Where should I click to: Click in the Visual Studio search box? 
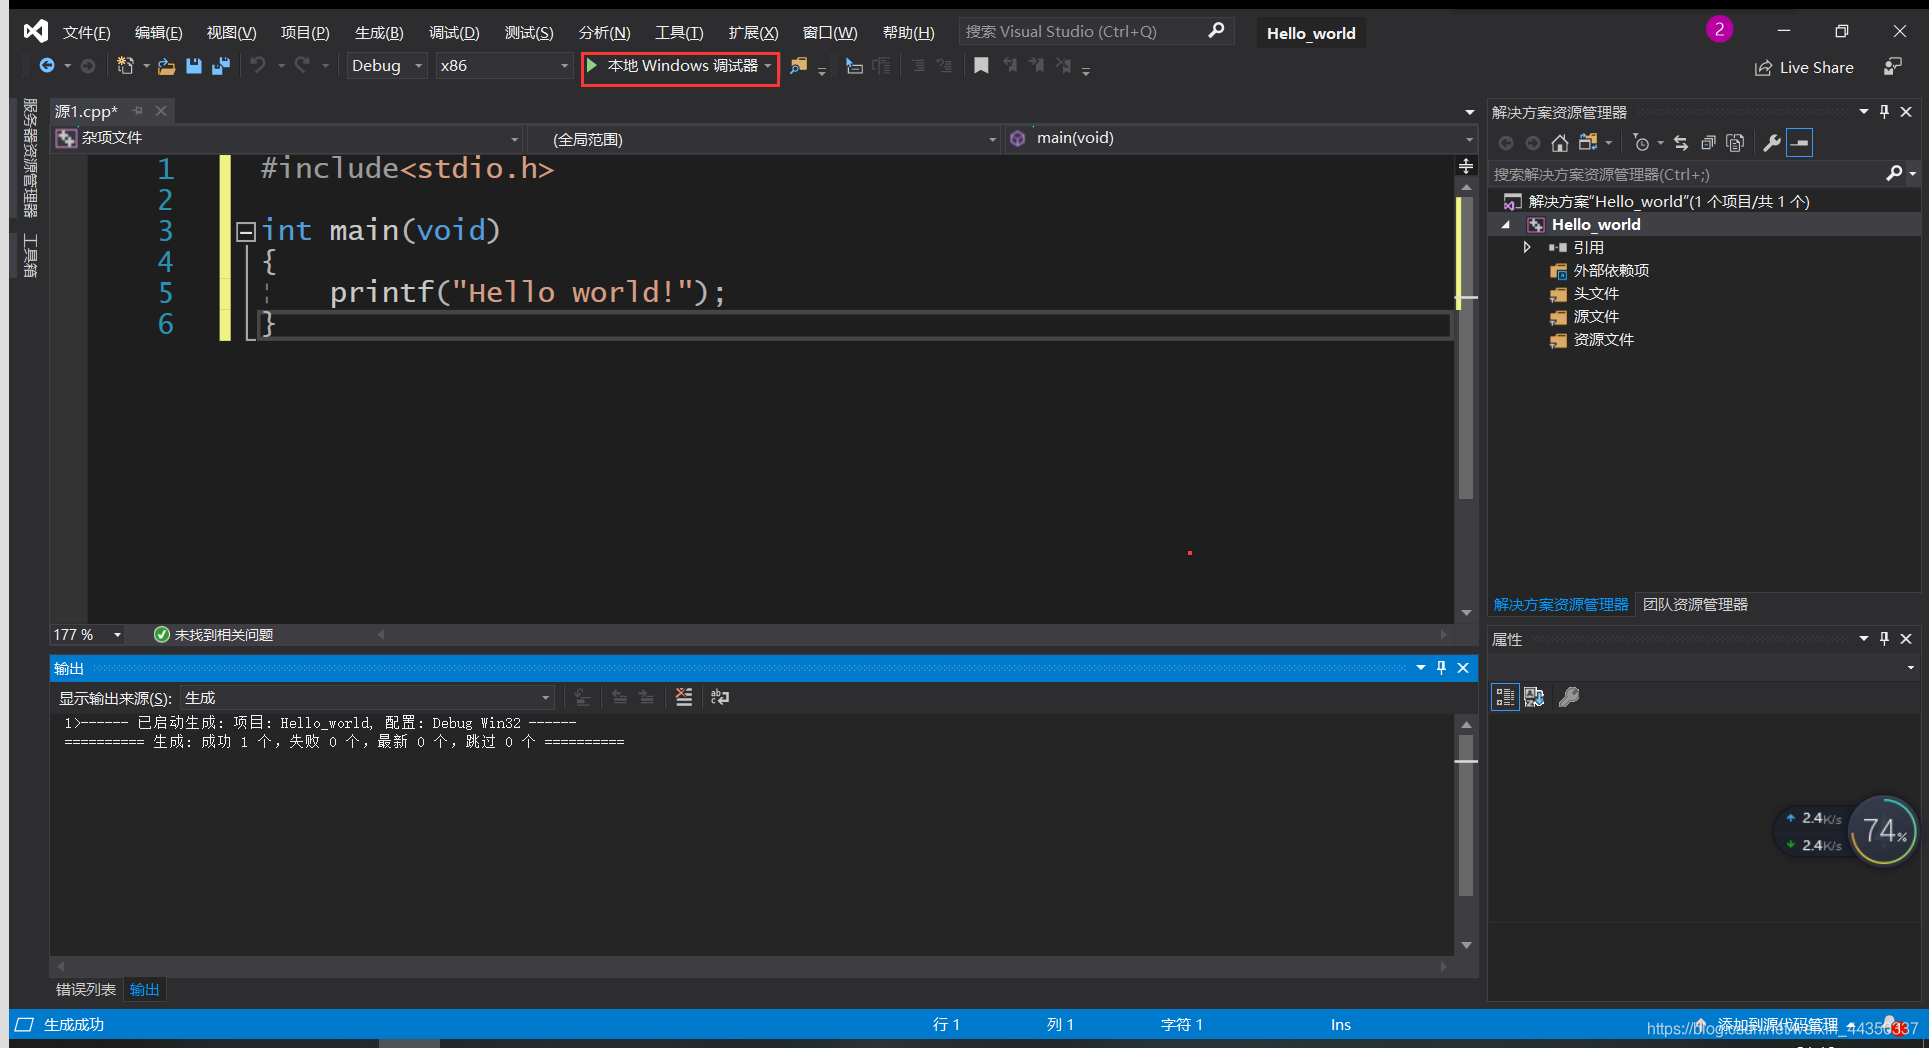coord(1080,31)
